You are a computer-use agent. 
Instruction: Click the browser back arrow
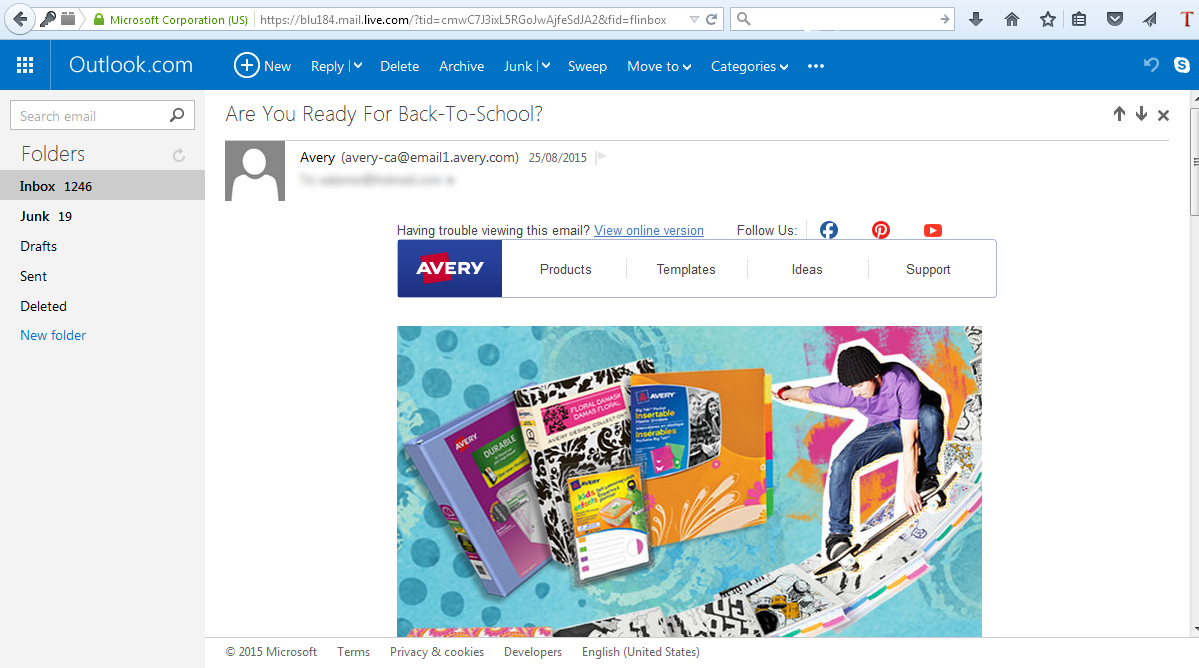click(21, 19)
